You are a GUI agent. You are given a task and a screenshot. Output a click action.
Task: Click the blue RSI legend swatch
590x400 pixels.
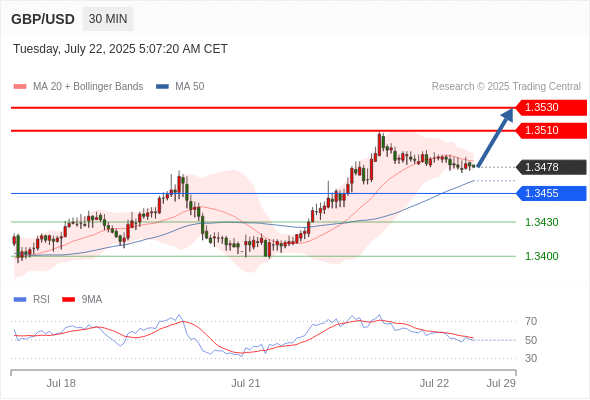coord(20,300)
